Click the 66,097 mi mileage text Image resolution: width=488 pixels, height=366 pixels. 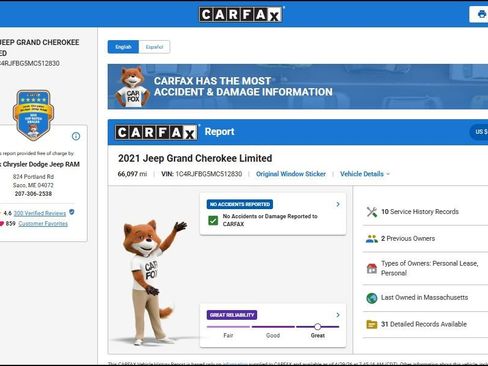(132, 174)
